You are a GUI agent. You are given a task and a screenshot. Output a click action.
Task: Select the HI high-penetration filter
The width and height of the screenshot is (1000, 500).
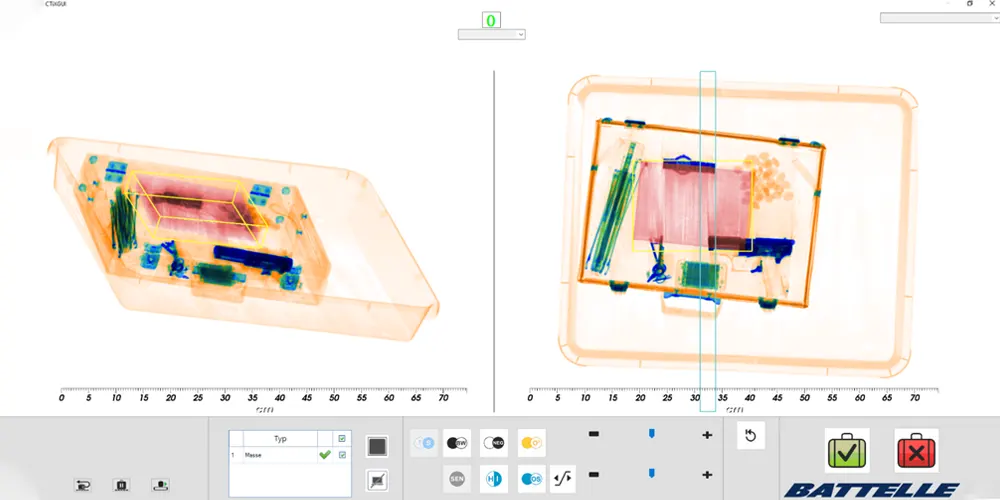pyautogui.click(x=494, y=479)
